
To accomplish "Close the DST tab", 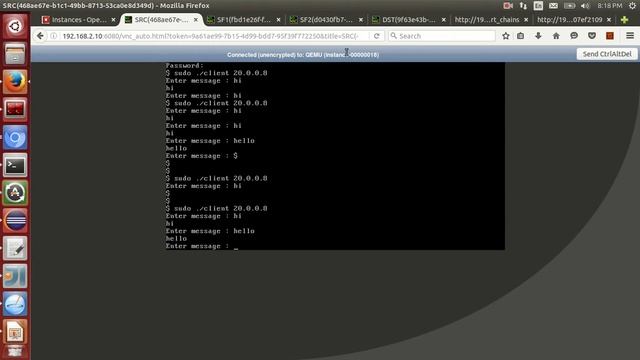I will pos(444,20).
